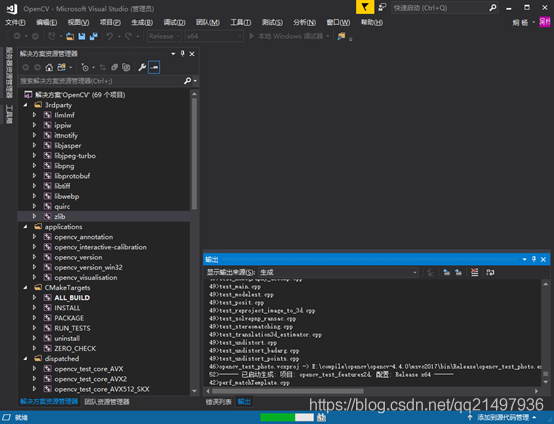Screen dimensions: 554x424
Task: Toggle Preview Selected Items button
Action: [x=154, y=67]
